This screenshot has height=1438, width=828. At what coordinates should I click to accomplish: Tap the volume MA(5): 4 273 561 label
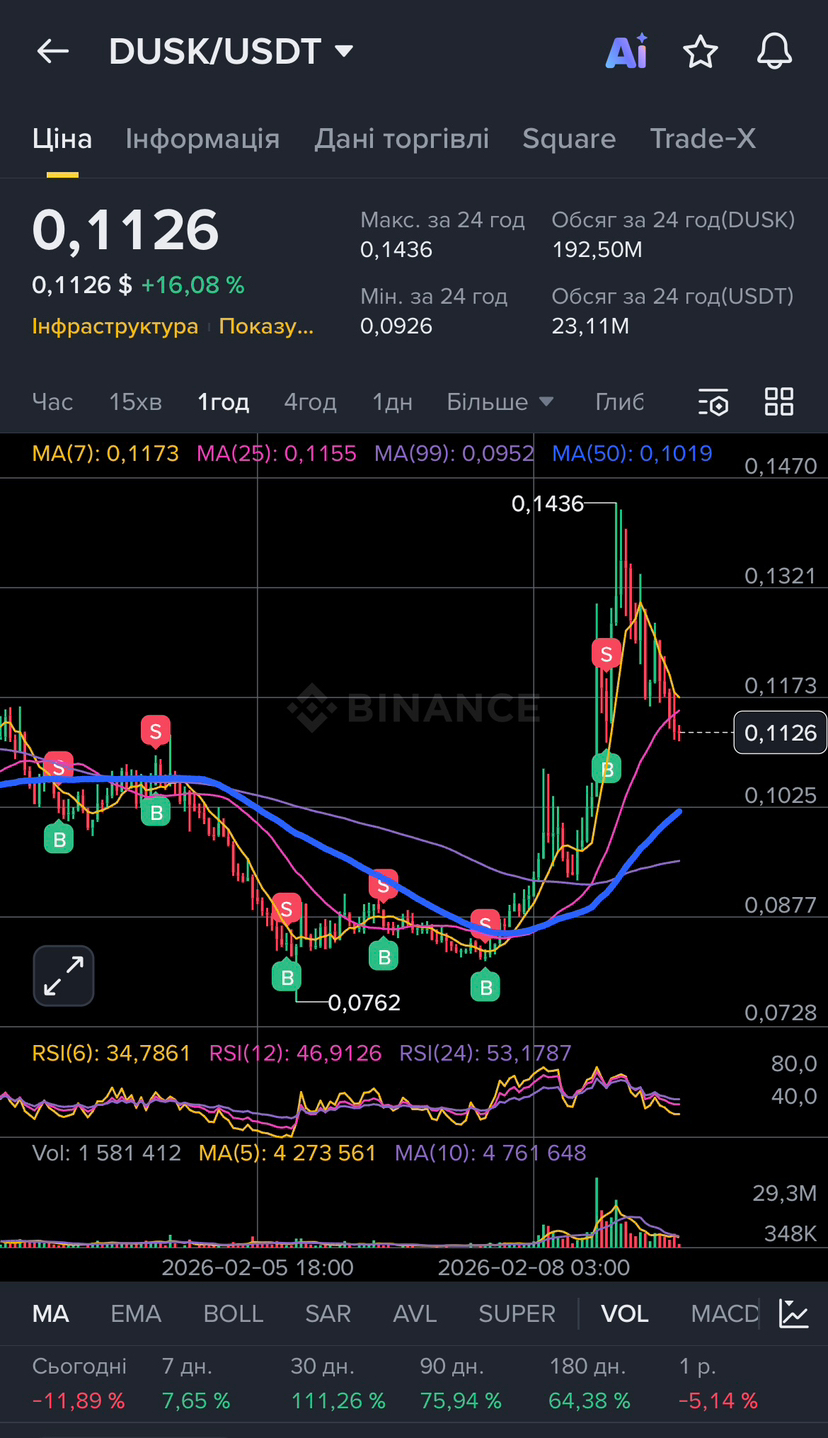pos(288,1153)
